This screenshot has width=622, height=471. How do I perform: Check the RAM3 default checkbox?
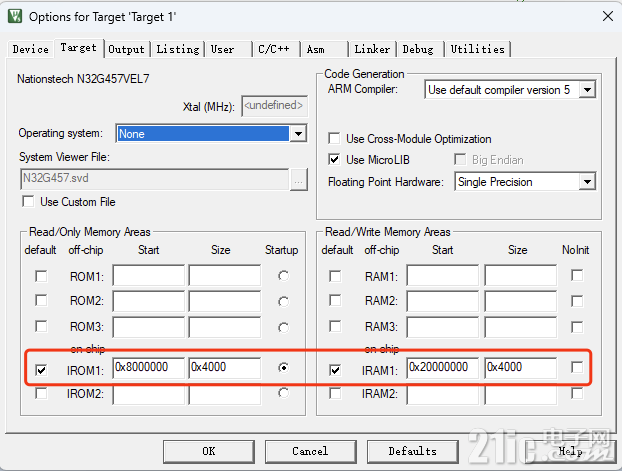click(335, 327)
